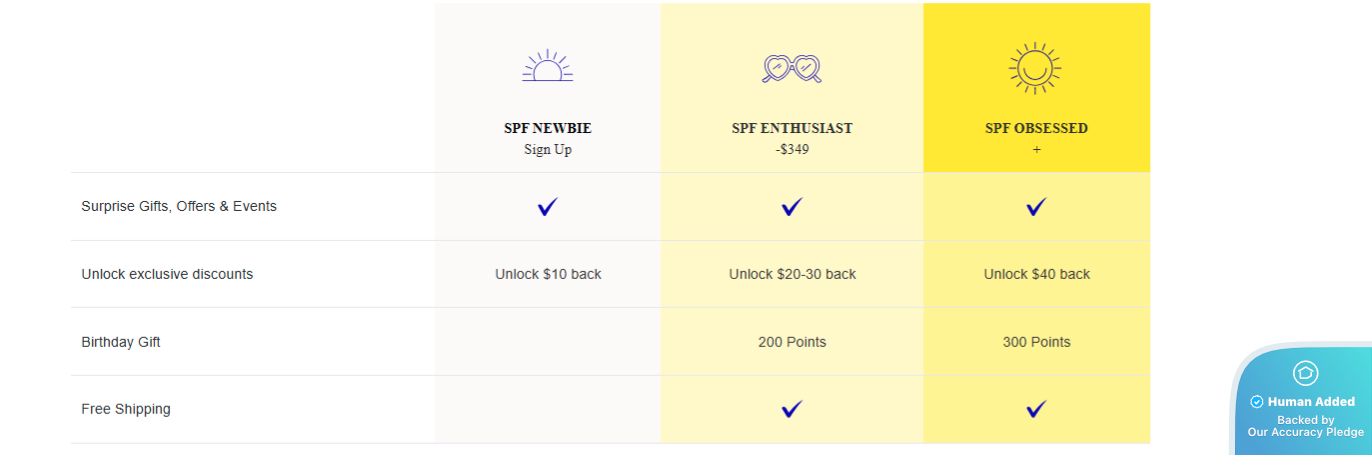This screenshot has height=455, width=1372.
Task: Select the SPF NEWBIE tier heading
Action: pyautogui.click(x=548, y=129)
